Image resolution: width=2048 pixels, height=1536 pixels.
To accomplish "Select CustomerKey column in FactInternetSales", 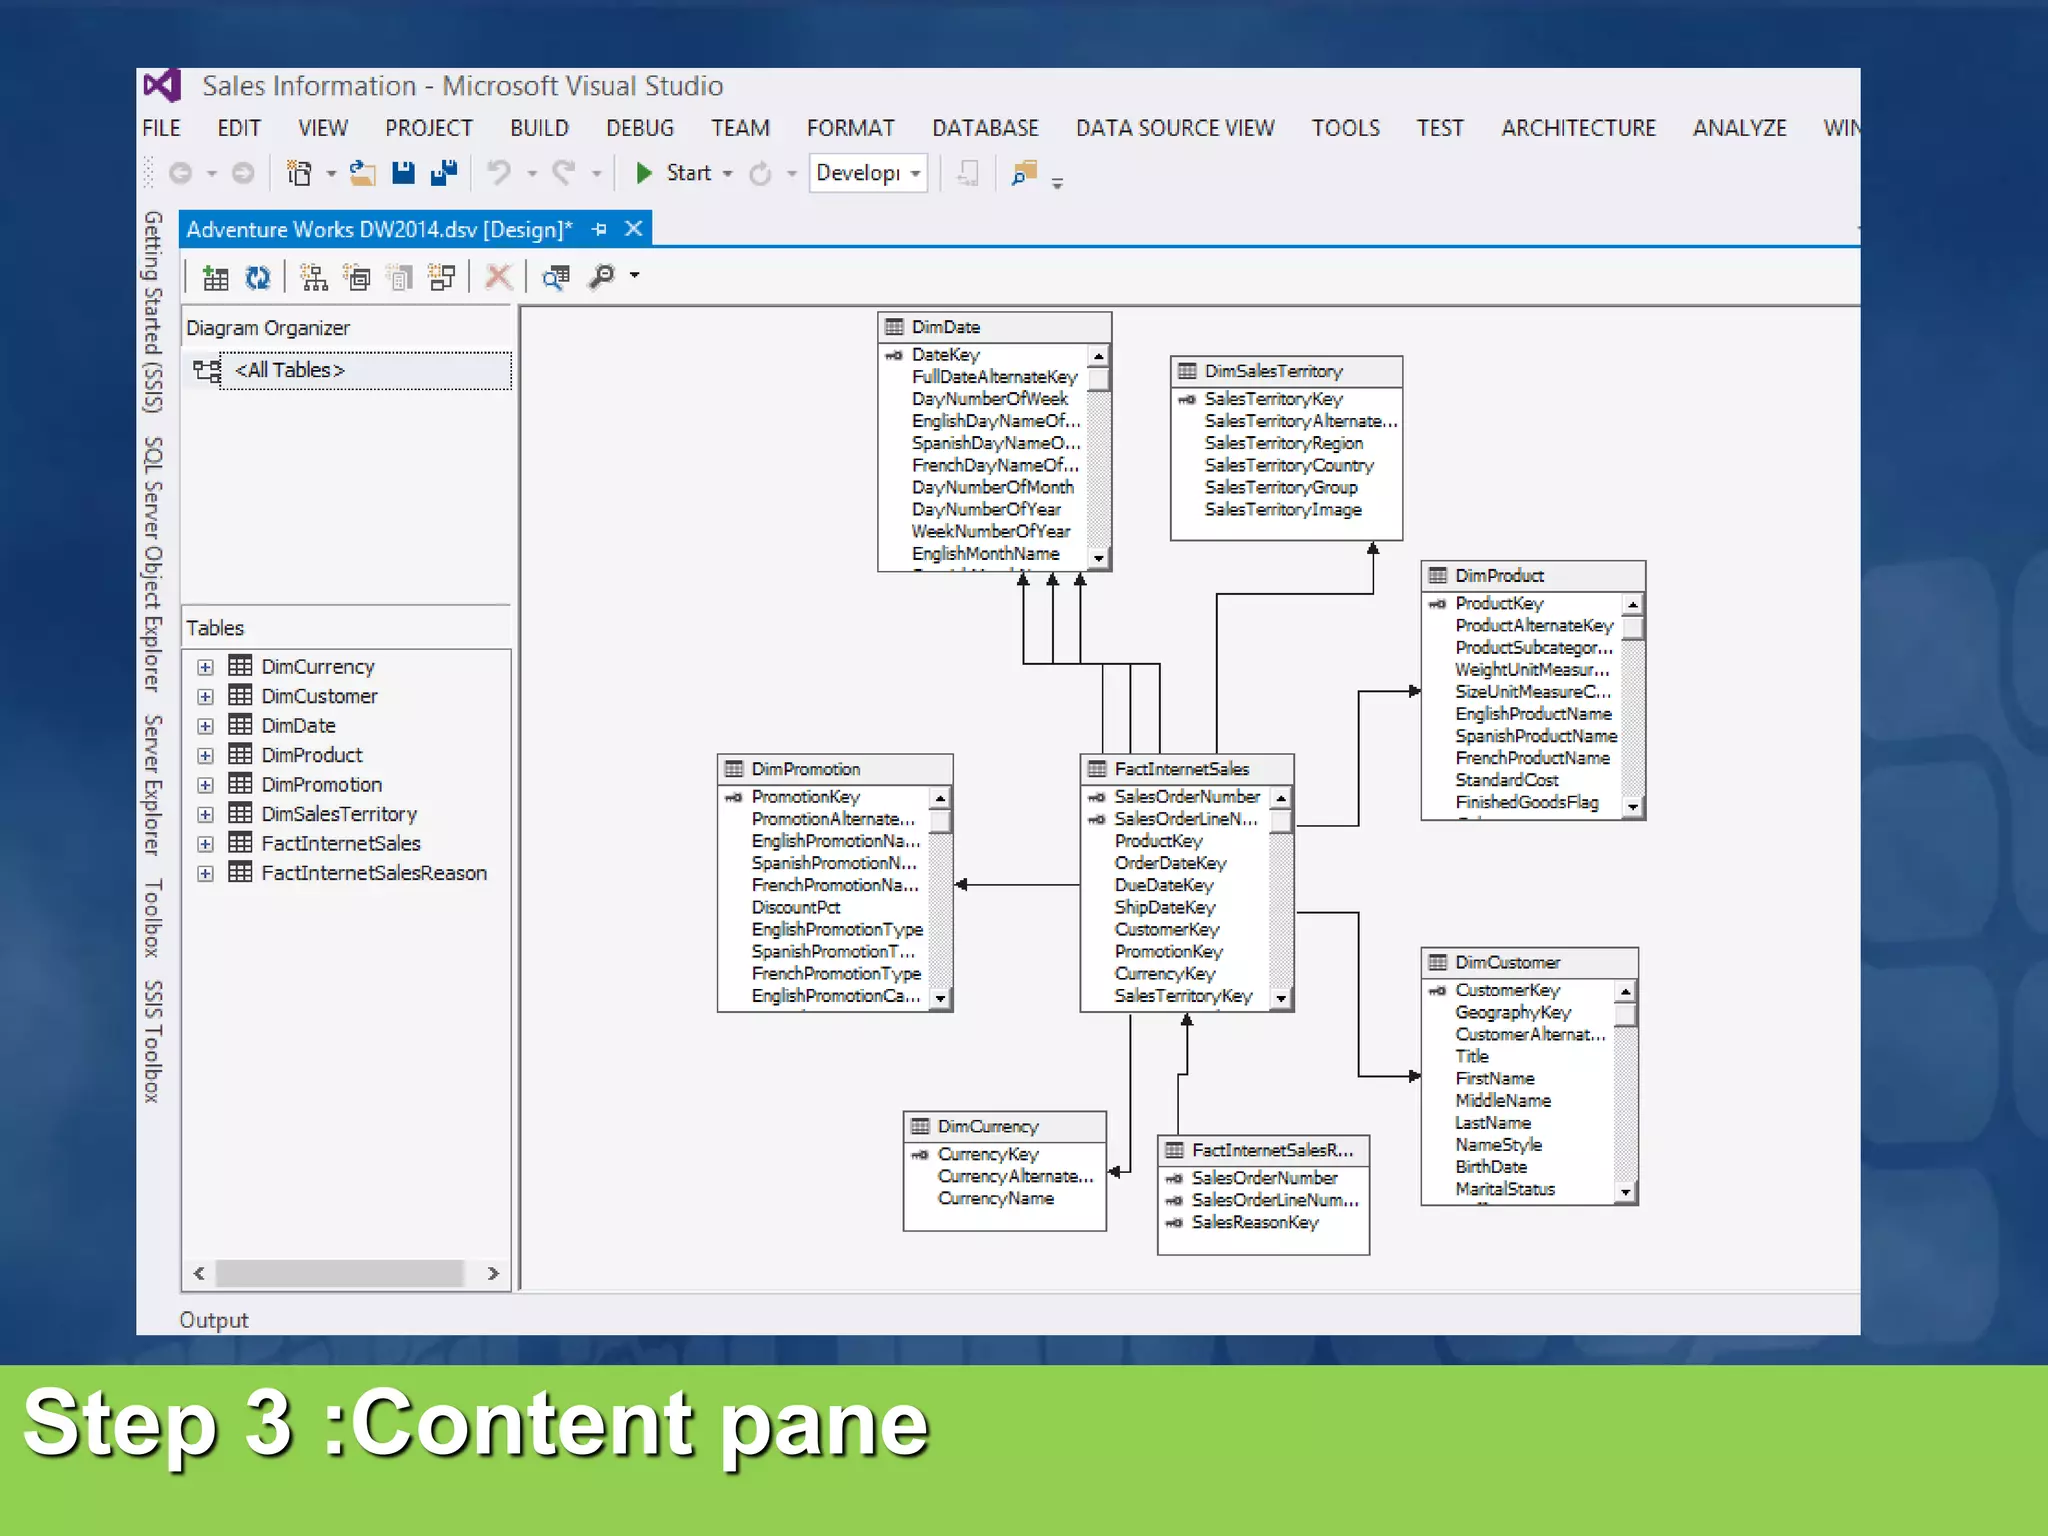I will [x=1167, y=930].
